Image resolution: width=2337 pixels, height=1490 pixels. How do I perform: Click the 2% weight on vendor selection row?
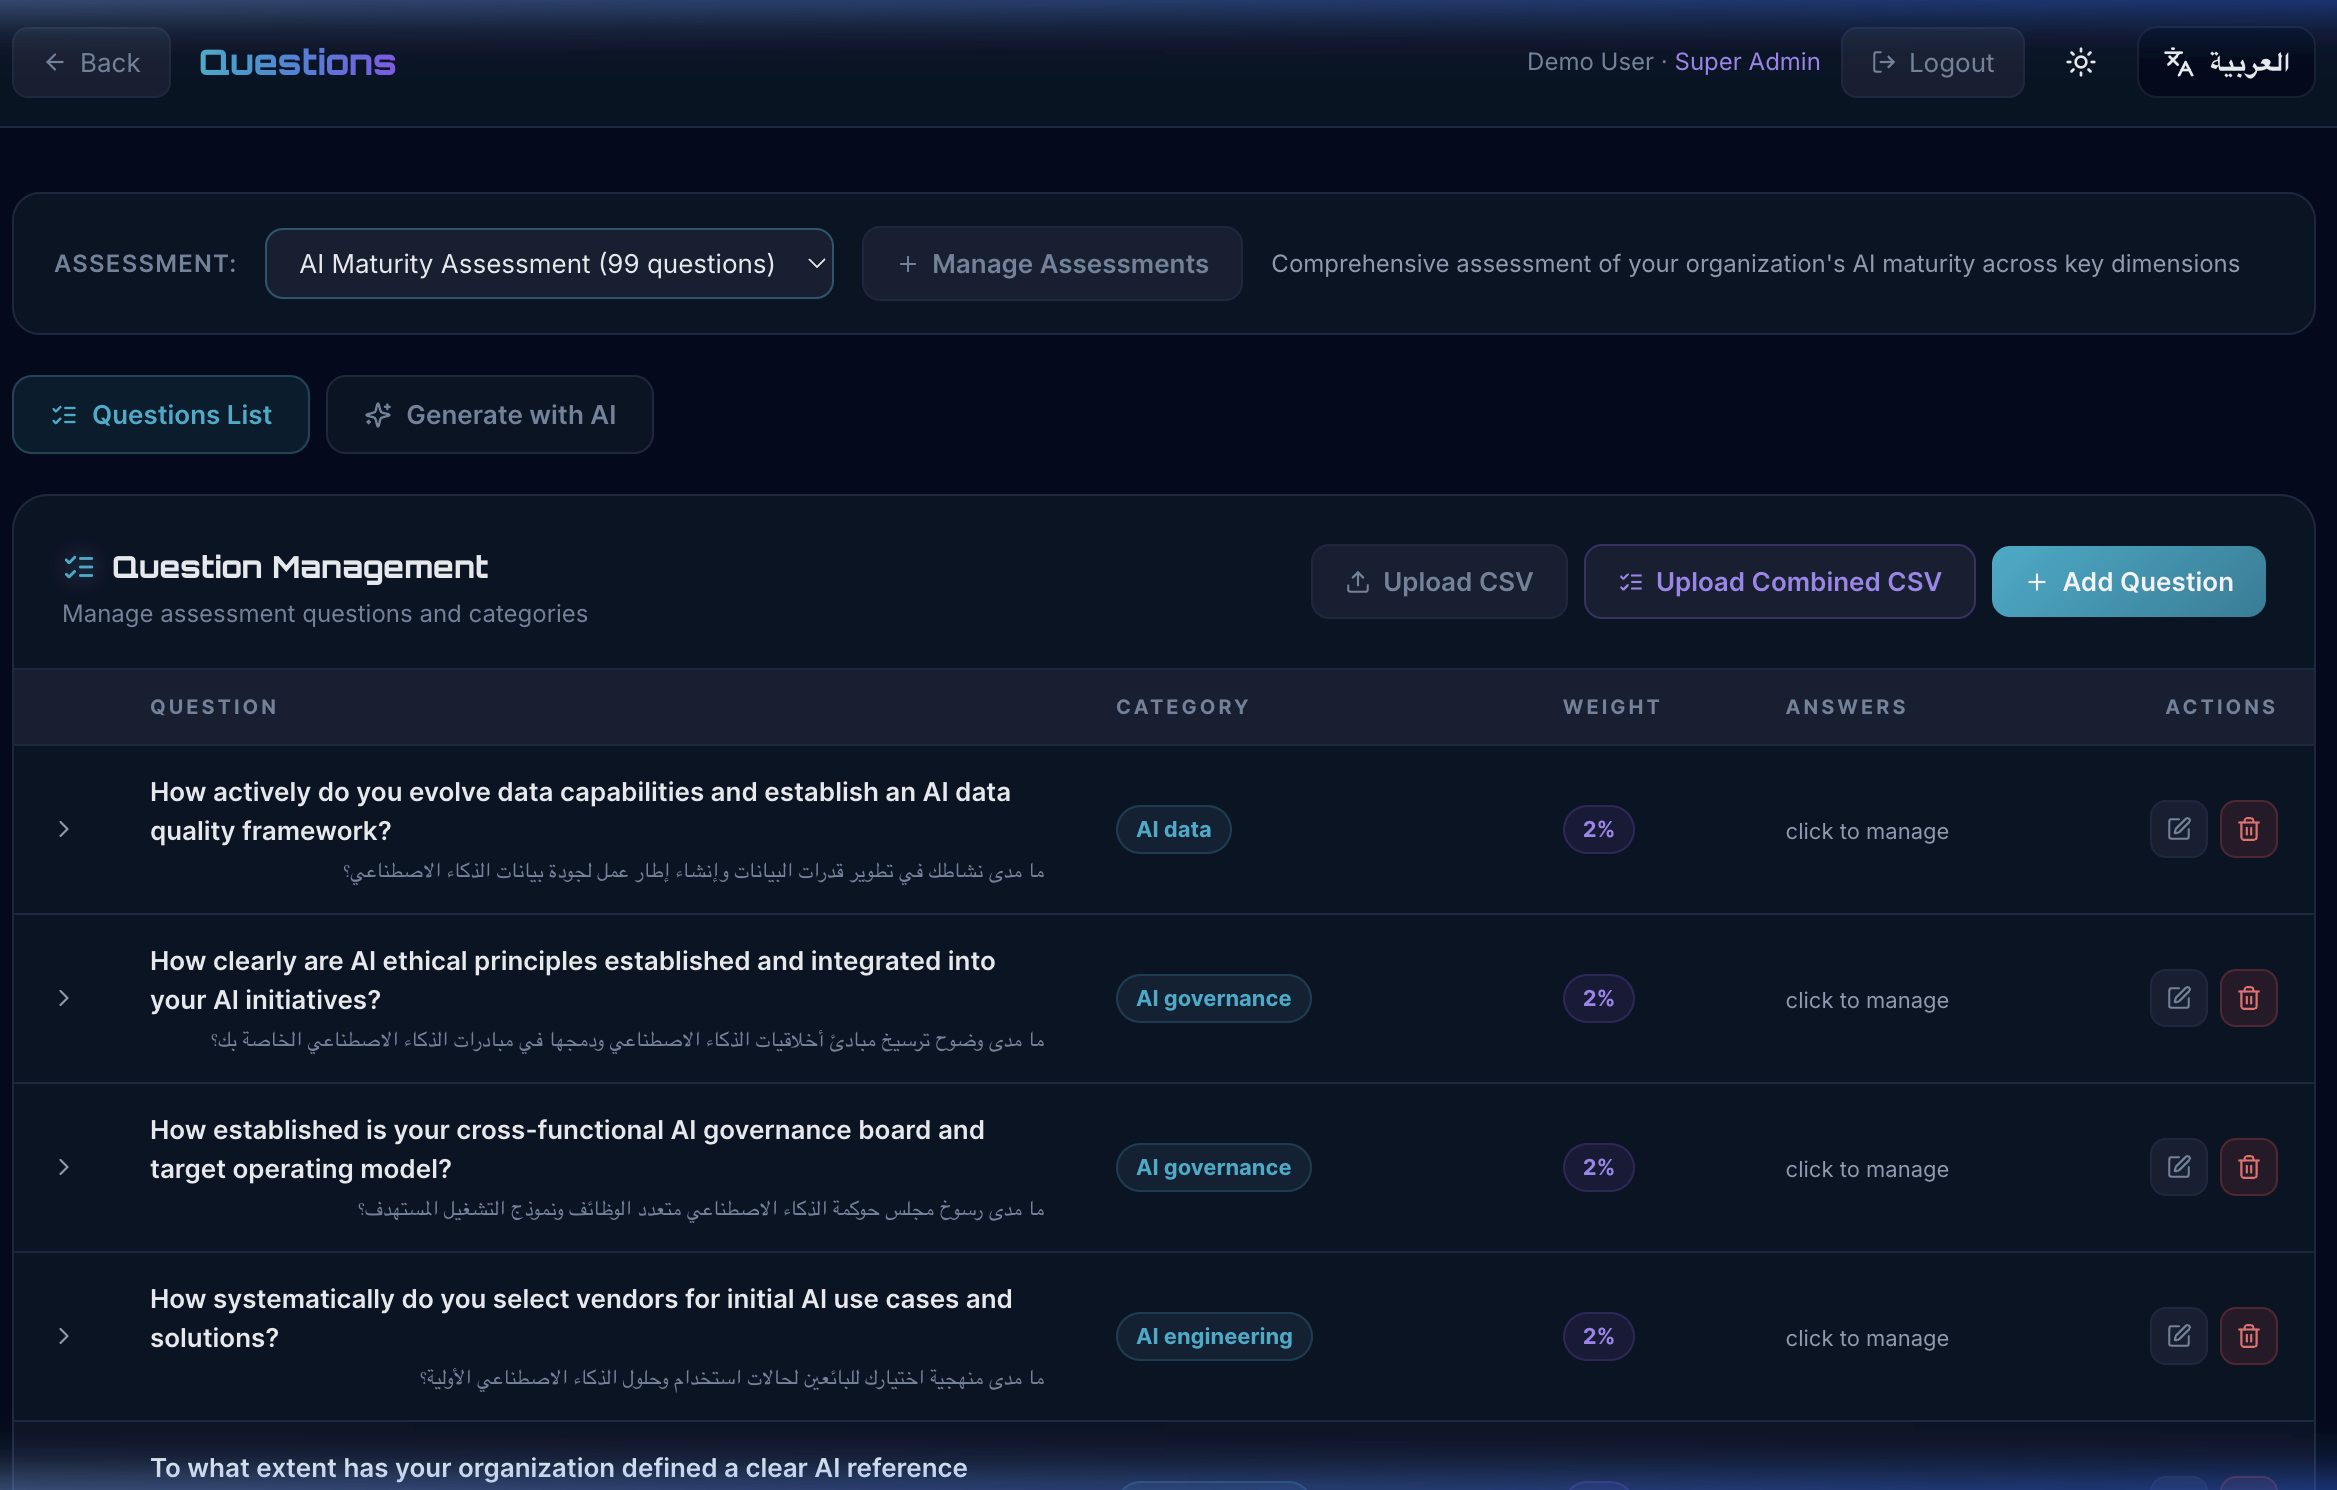click(1598, 1336)
